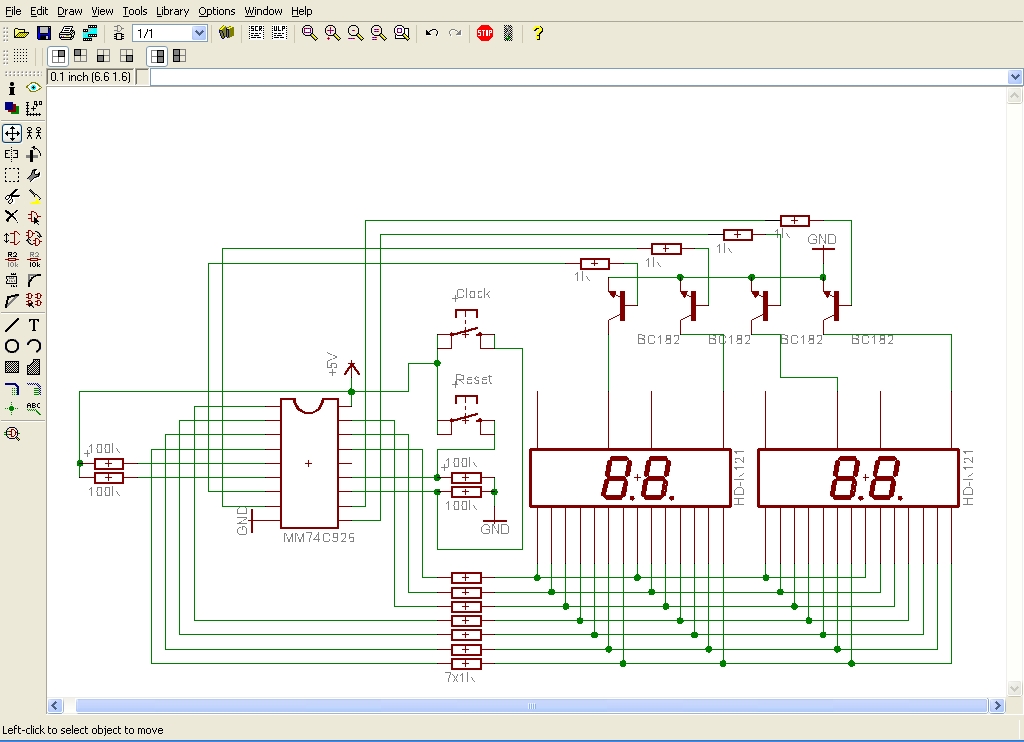Open help with the question mark icon
Image resolution: width=1024 pixels, height=742 pixels.
click(537, 33)
